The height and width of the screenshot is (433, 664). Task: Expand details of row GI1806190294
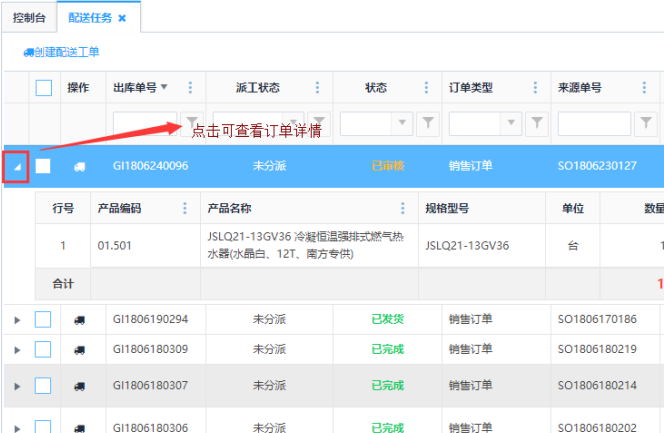(16, 320)
